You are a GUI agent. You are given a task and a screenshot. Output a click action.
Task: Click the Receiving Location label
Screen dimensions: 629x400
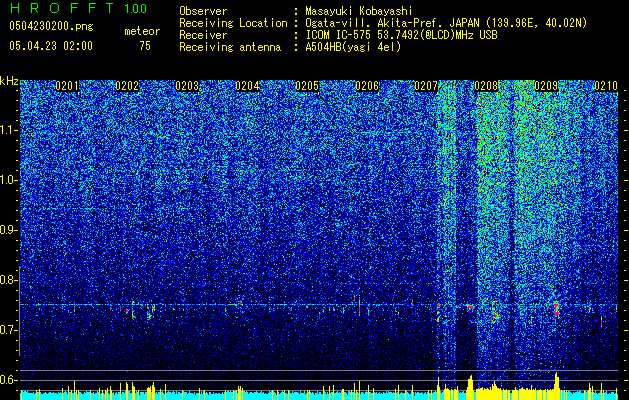point(233,23)
